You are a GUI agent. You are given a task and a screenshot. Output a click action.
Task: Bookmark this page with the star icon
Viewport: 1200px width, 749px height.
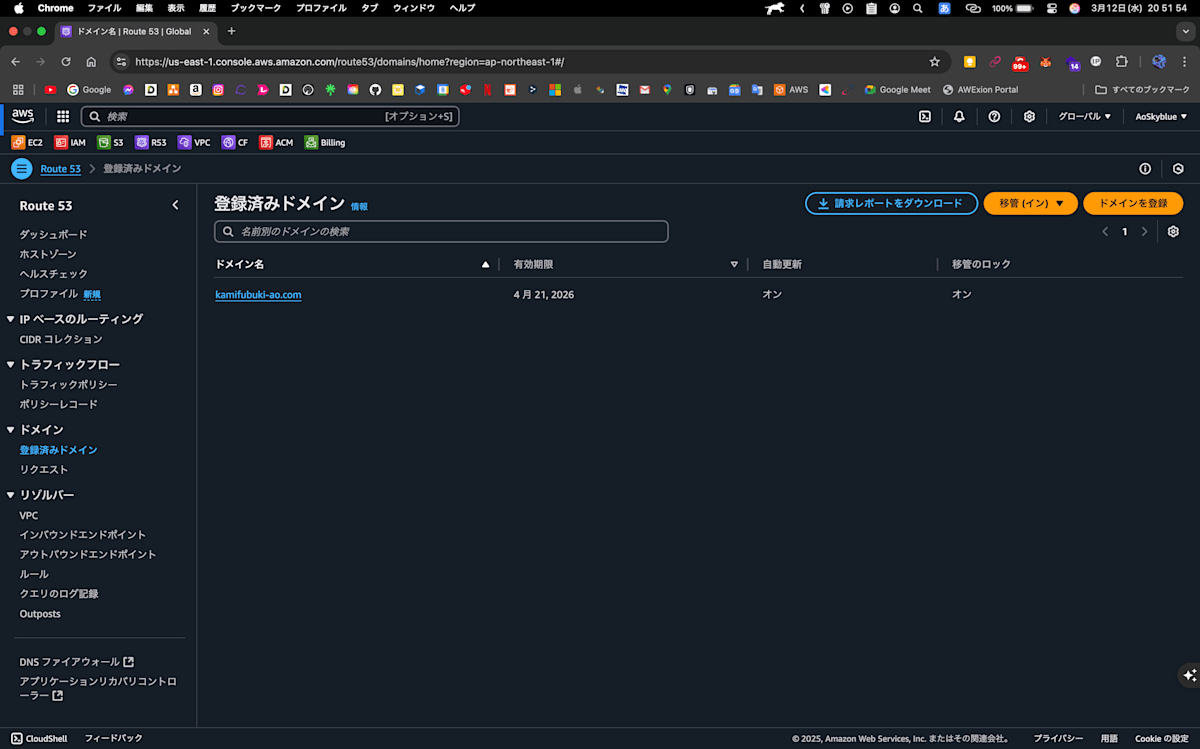click(x=934, y=61)
